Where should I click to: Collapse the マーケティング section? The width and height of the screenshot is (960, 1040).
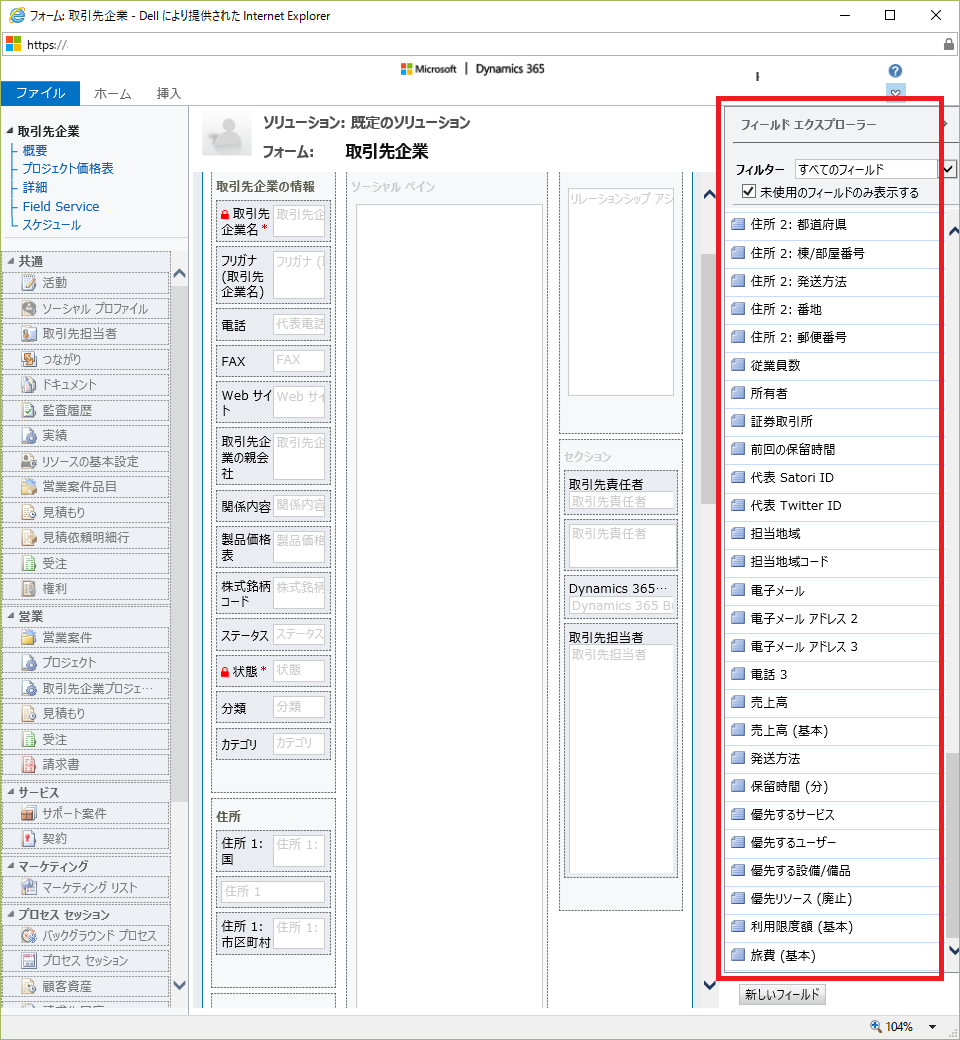(10, 866)
